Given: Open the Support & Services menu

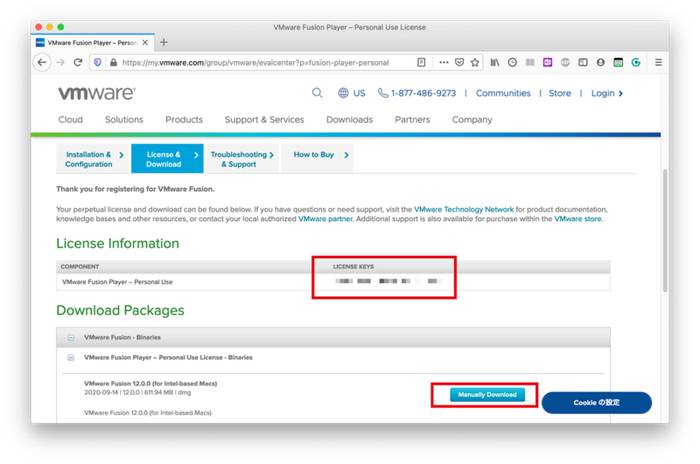Looking at the screenshot, I should (x=264, y=120).
